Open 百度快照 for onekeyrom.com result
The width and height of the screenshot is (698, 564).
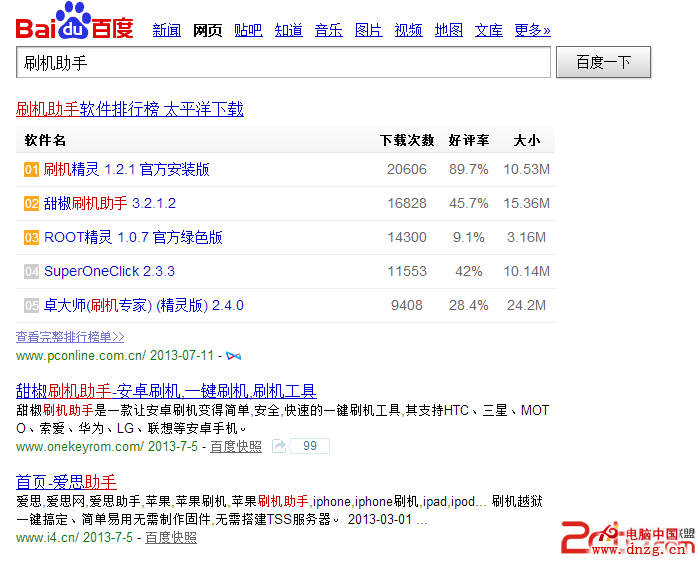tap(235, 446)
